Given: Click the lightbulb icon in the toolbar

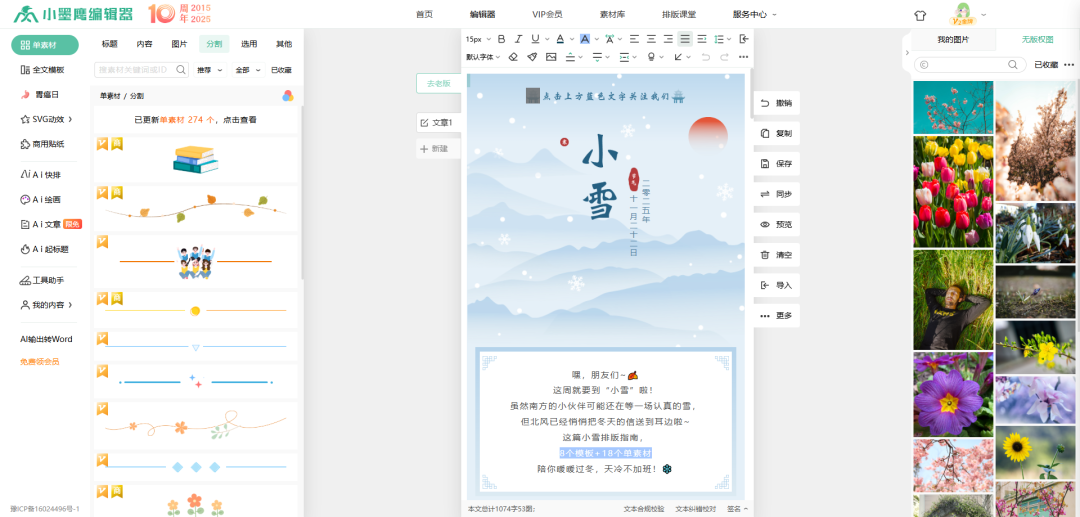Looking at the screenshot, I should point(652,57).
